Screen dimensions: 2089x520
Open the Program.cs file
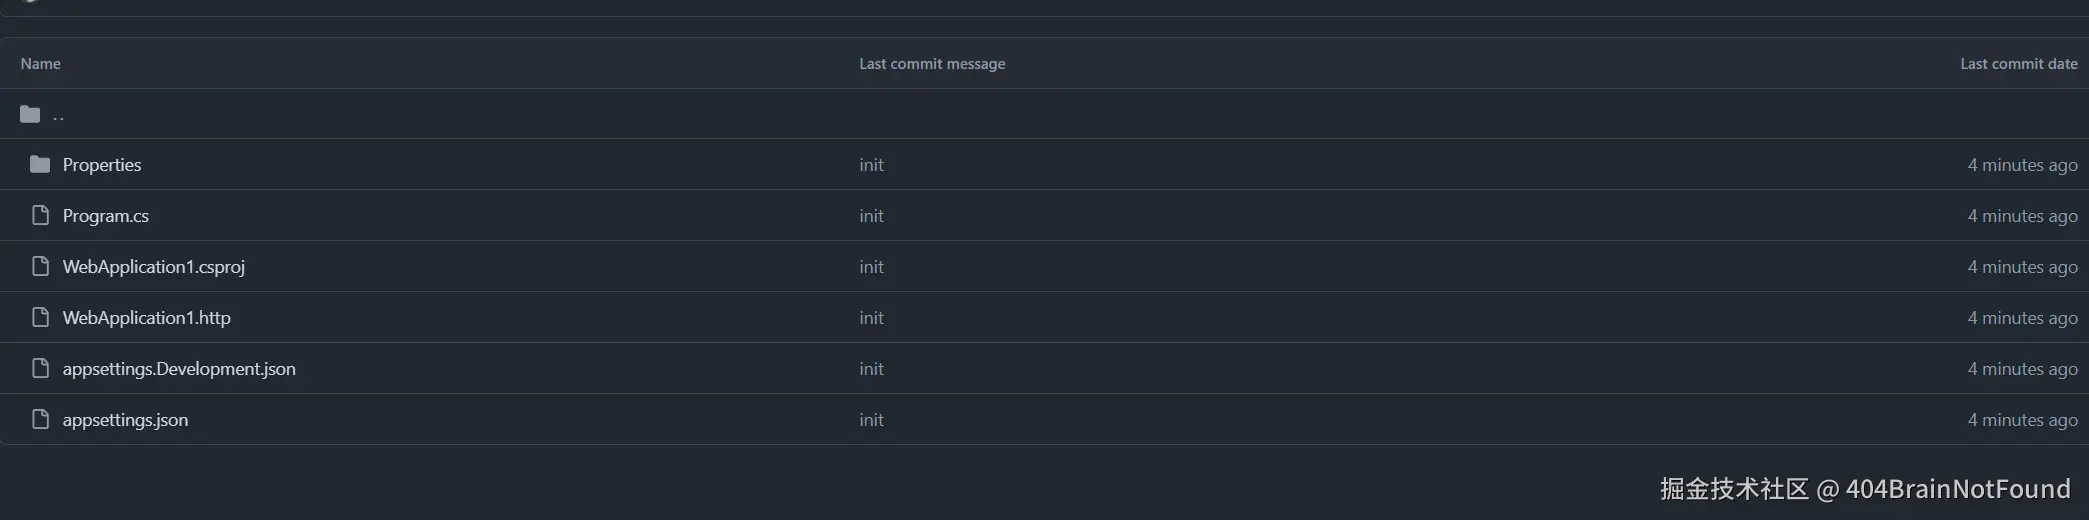click(106, 216)
